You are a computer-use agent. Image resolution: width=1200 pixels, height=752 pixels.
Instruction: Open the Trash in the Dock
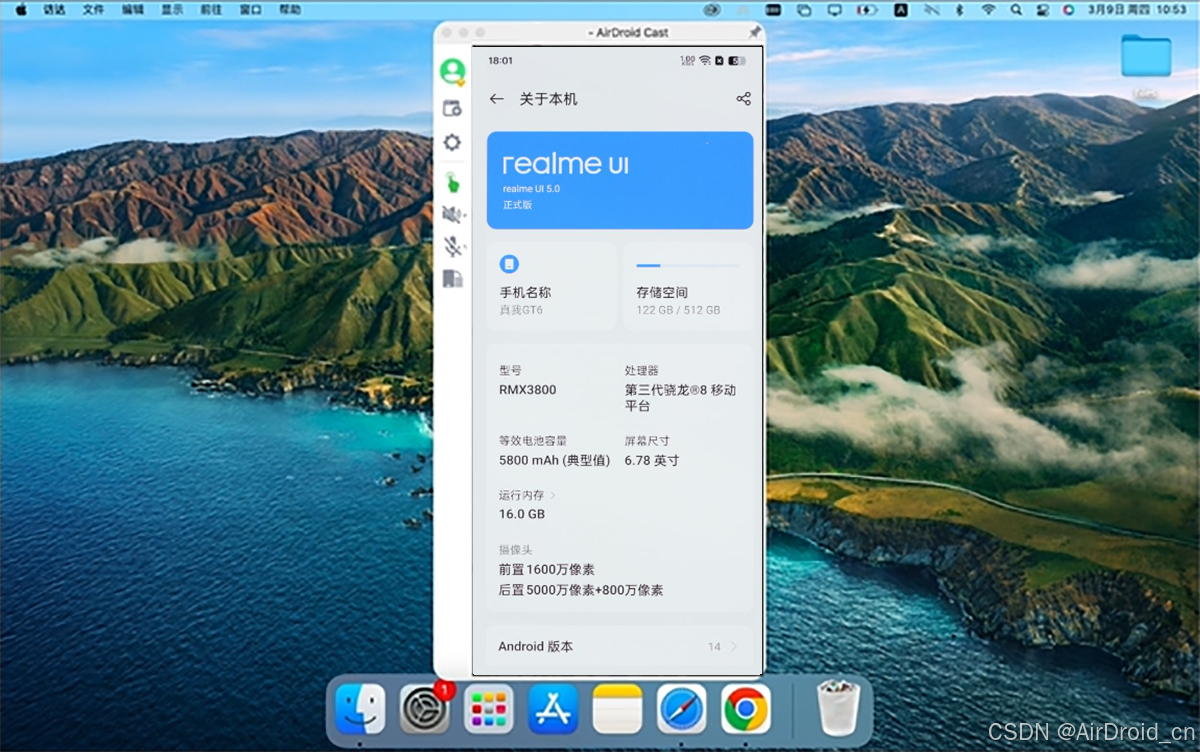click(838, 708)
